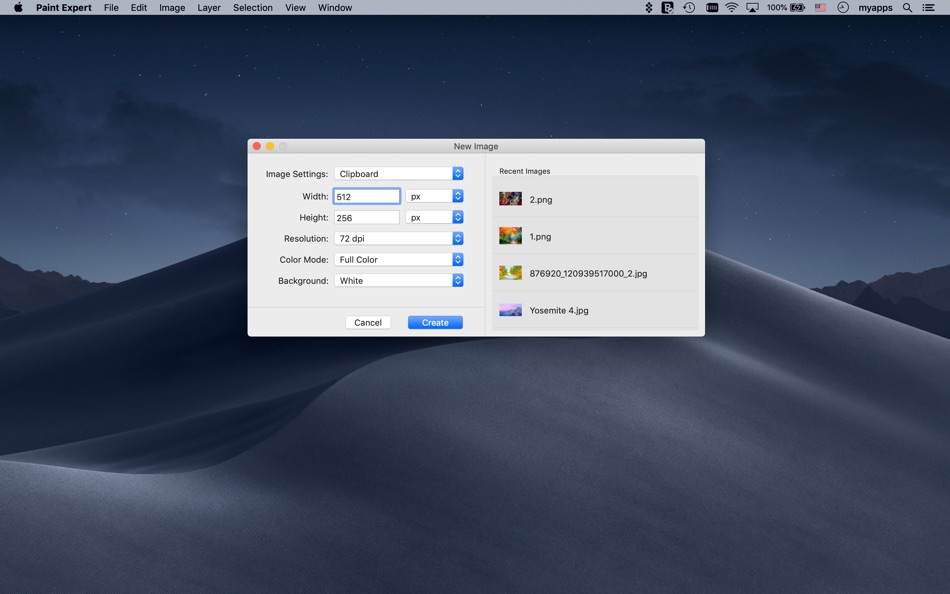
Task: Open the Background White dropdown
Action: click(x=398, y=281)
